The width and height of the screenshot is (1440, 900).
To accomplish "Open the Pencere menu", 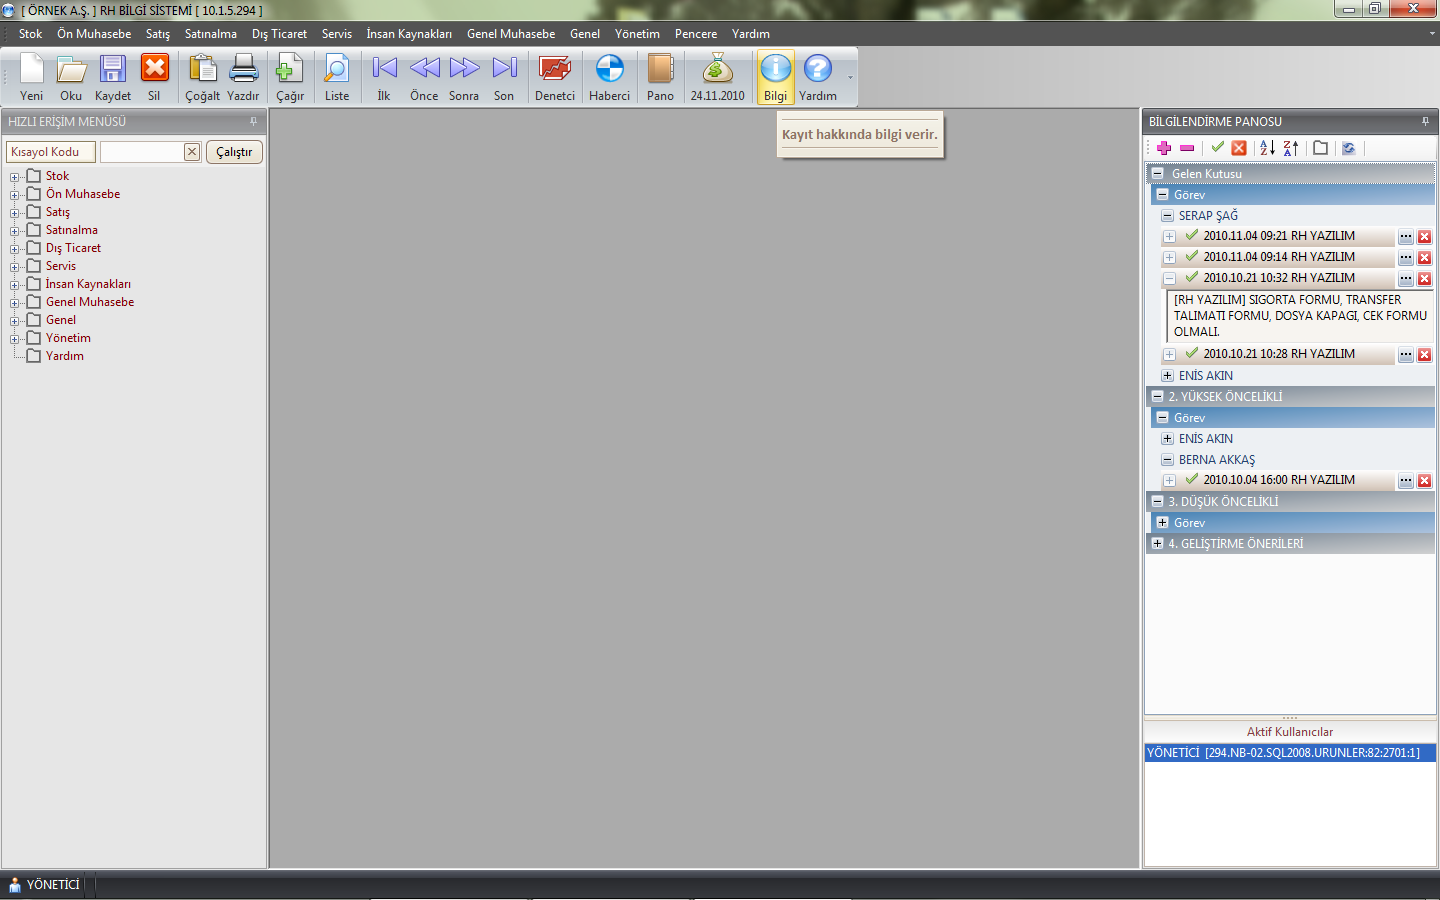I will pyautogui.click(x=695, y=34).
